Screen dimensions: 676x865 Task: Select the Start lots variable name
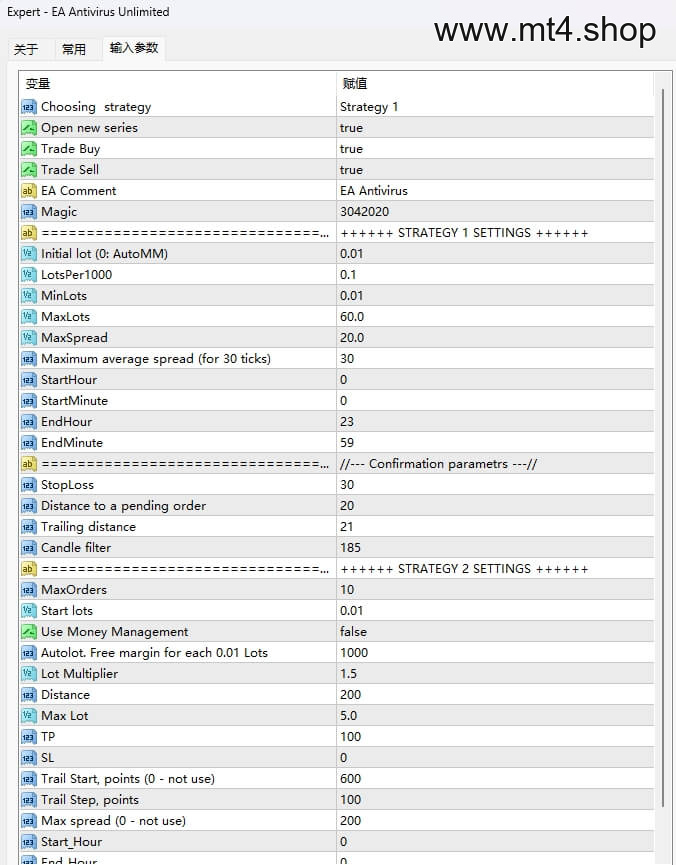(67, 611)
